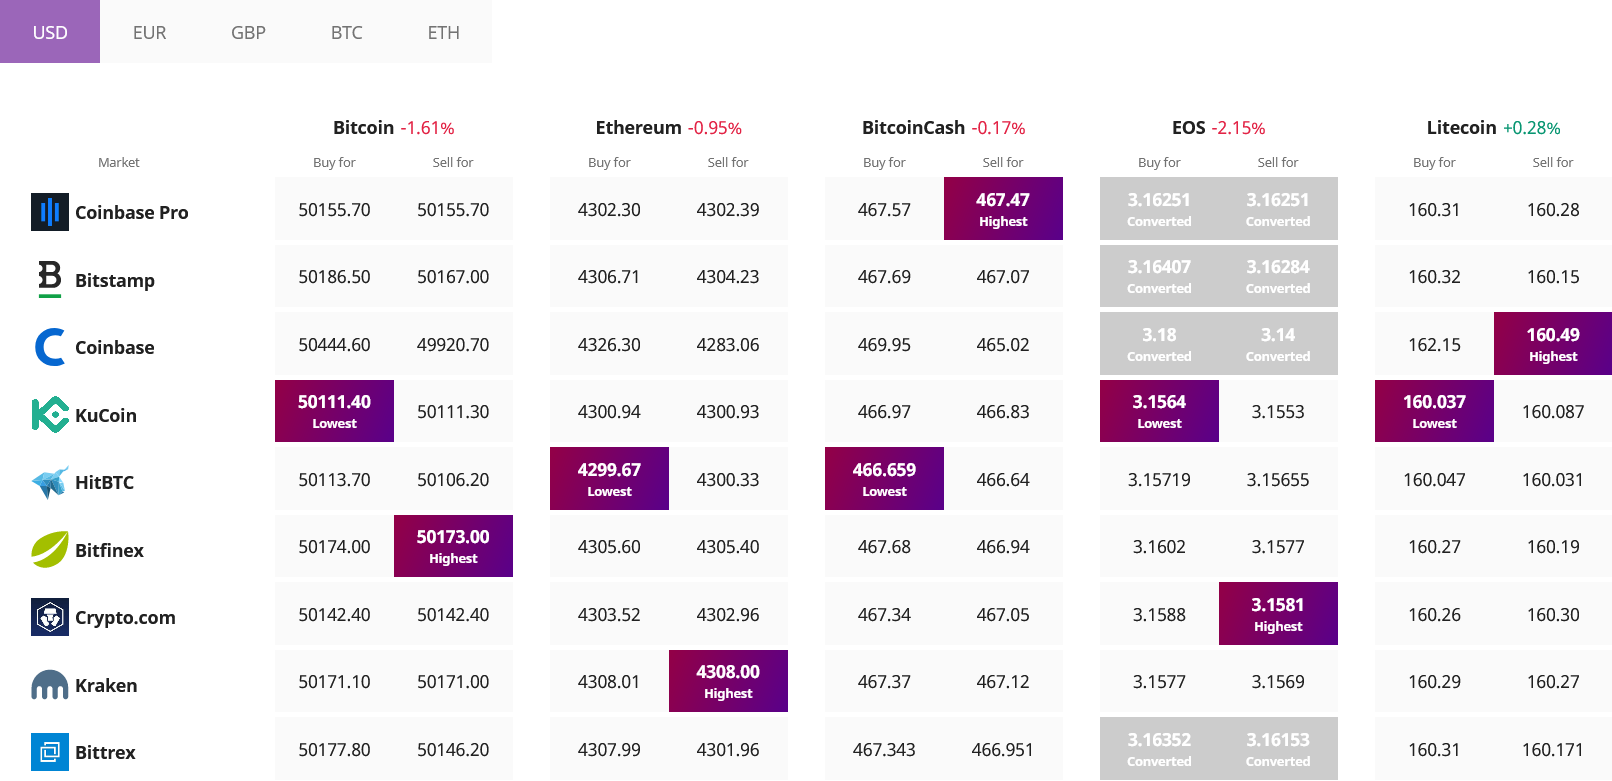Image resolution: width=1612 pixels, height=781 pixels.
Task: Switch to the GBP currency tab
Action: pos(248,32)
